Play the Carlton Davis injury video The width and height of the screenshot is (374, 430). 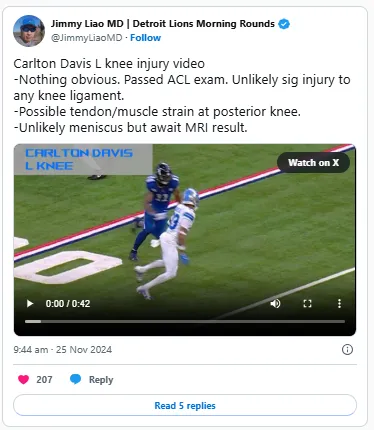click(x=30, y=303)
